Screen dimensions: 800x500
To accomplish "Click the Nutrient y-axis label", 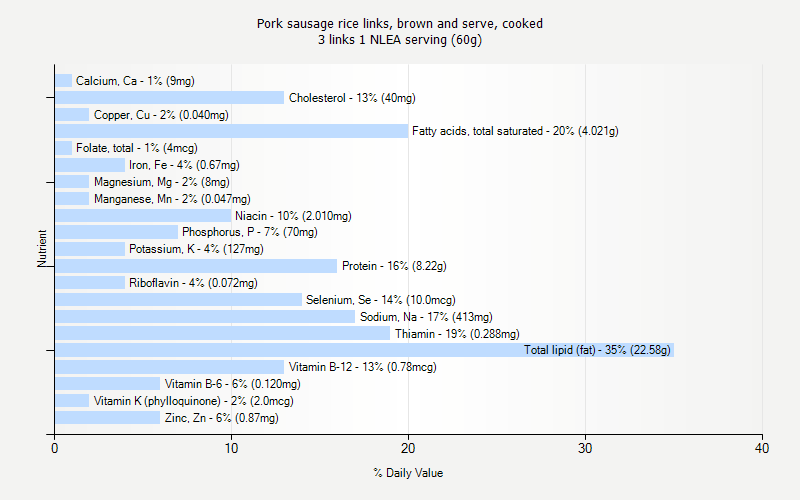I will (x=43, y=249).
